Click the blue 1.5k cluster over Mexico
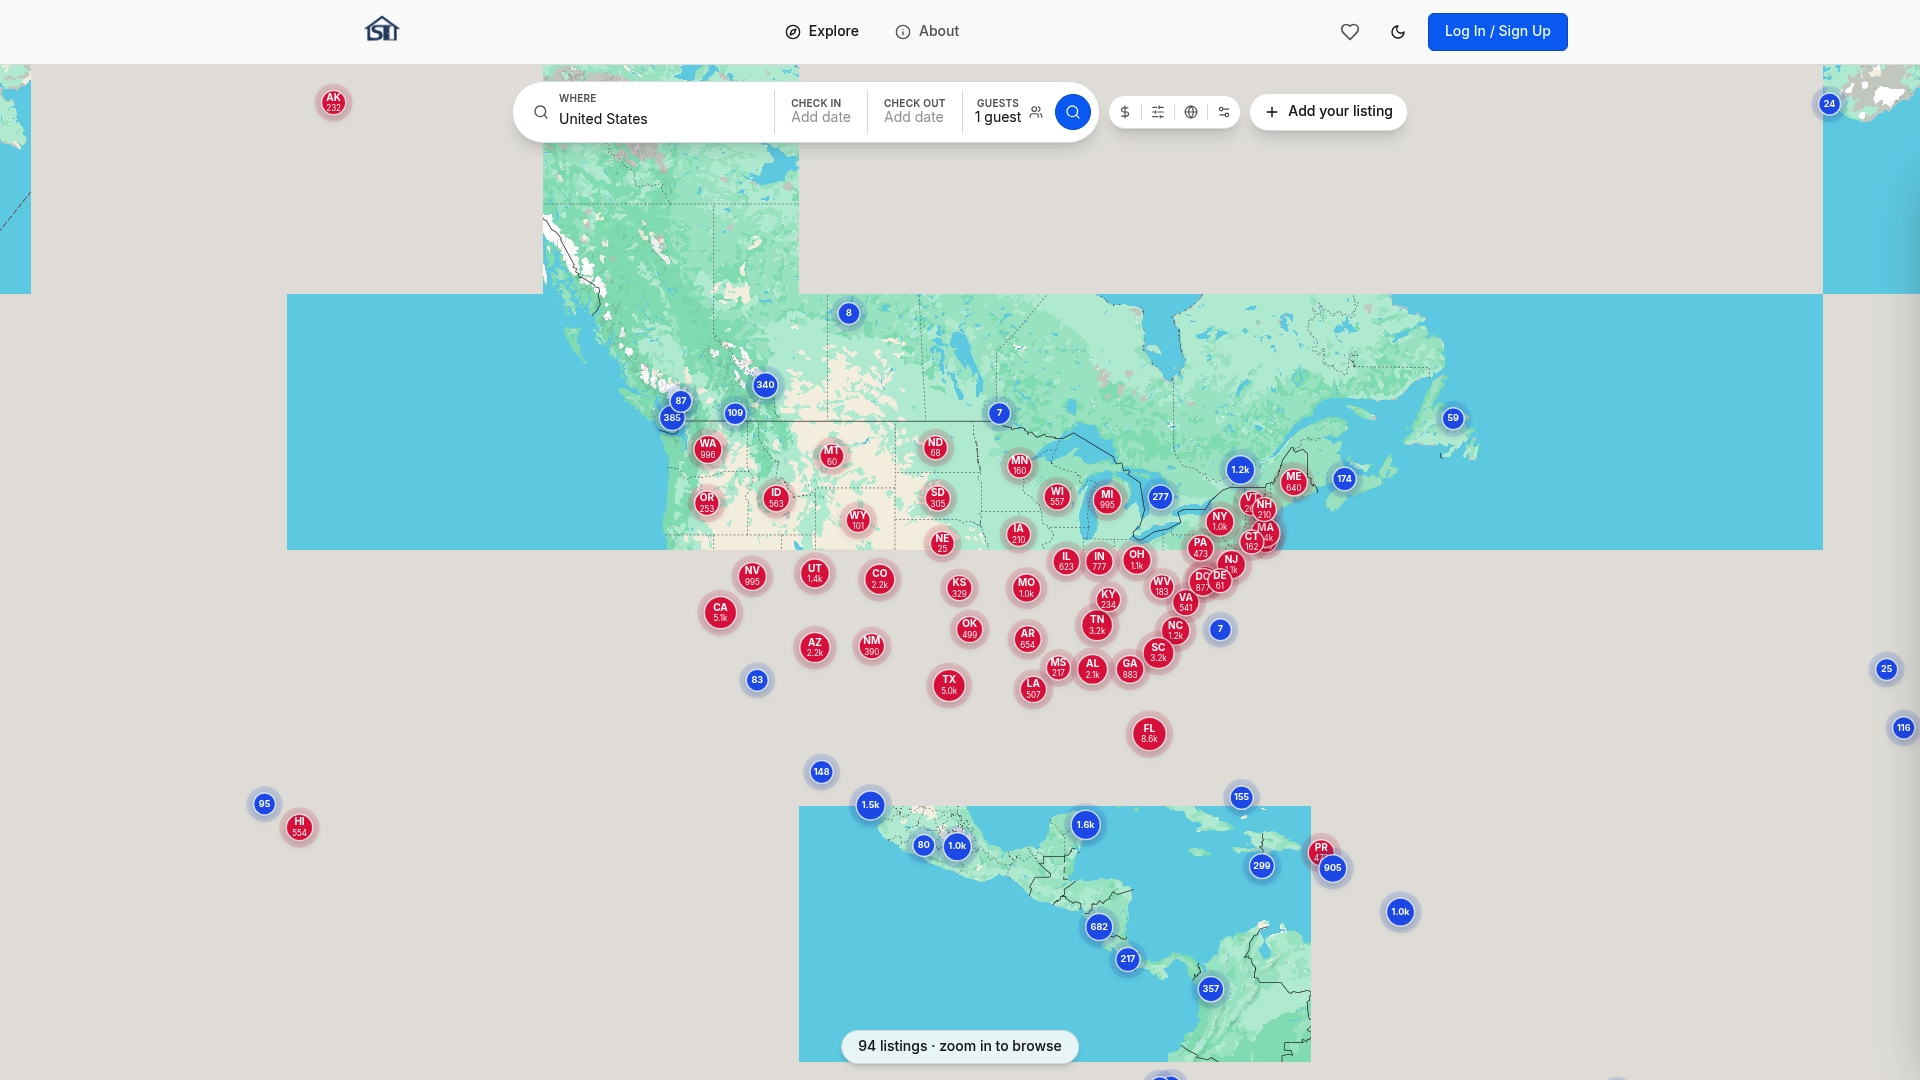Image resolution: width=1920 pixels, height=1080 pixels. click(x=870, y=805)
